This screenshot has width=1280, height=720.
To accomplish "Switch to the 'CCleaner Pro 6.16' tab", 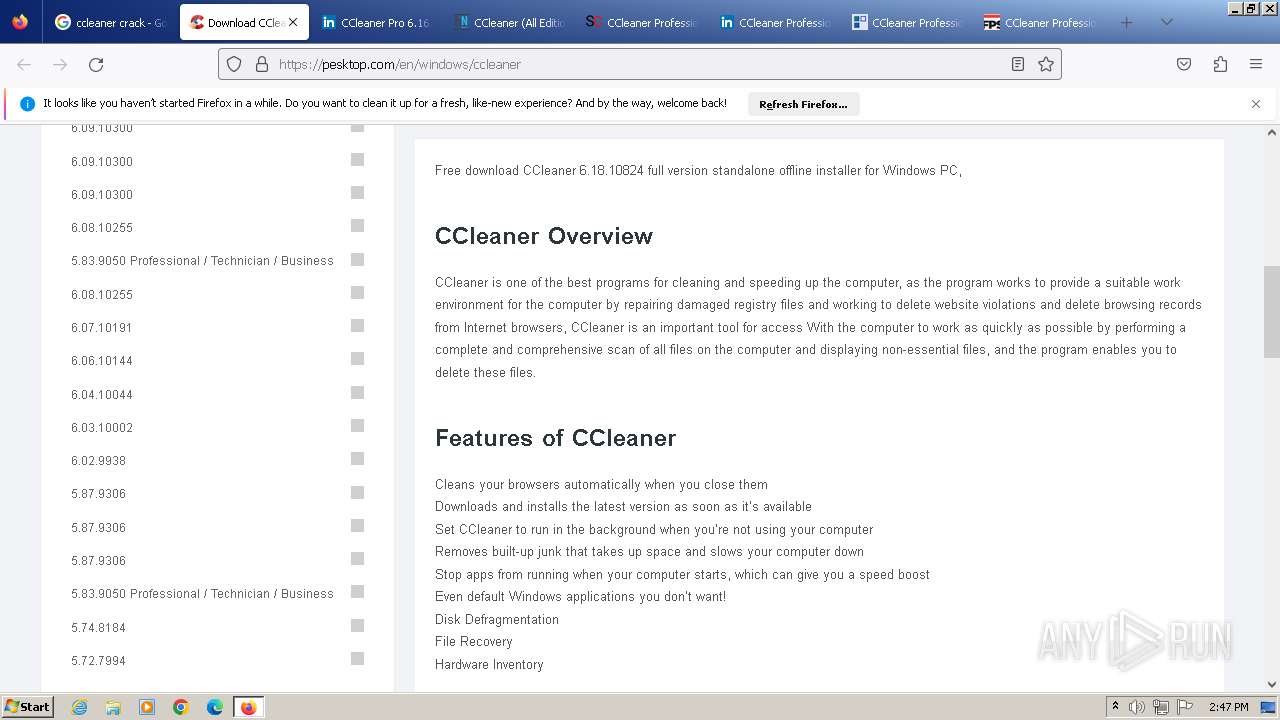I will [378, 22].
